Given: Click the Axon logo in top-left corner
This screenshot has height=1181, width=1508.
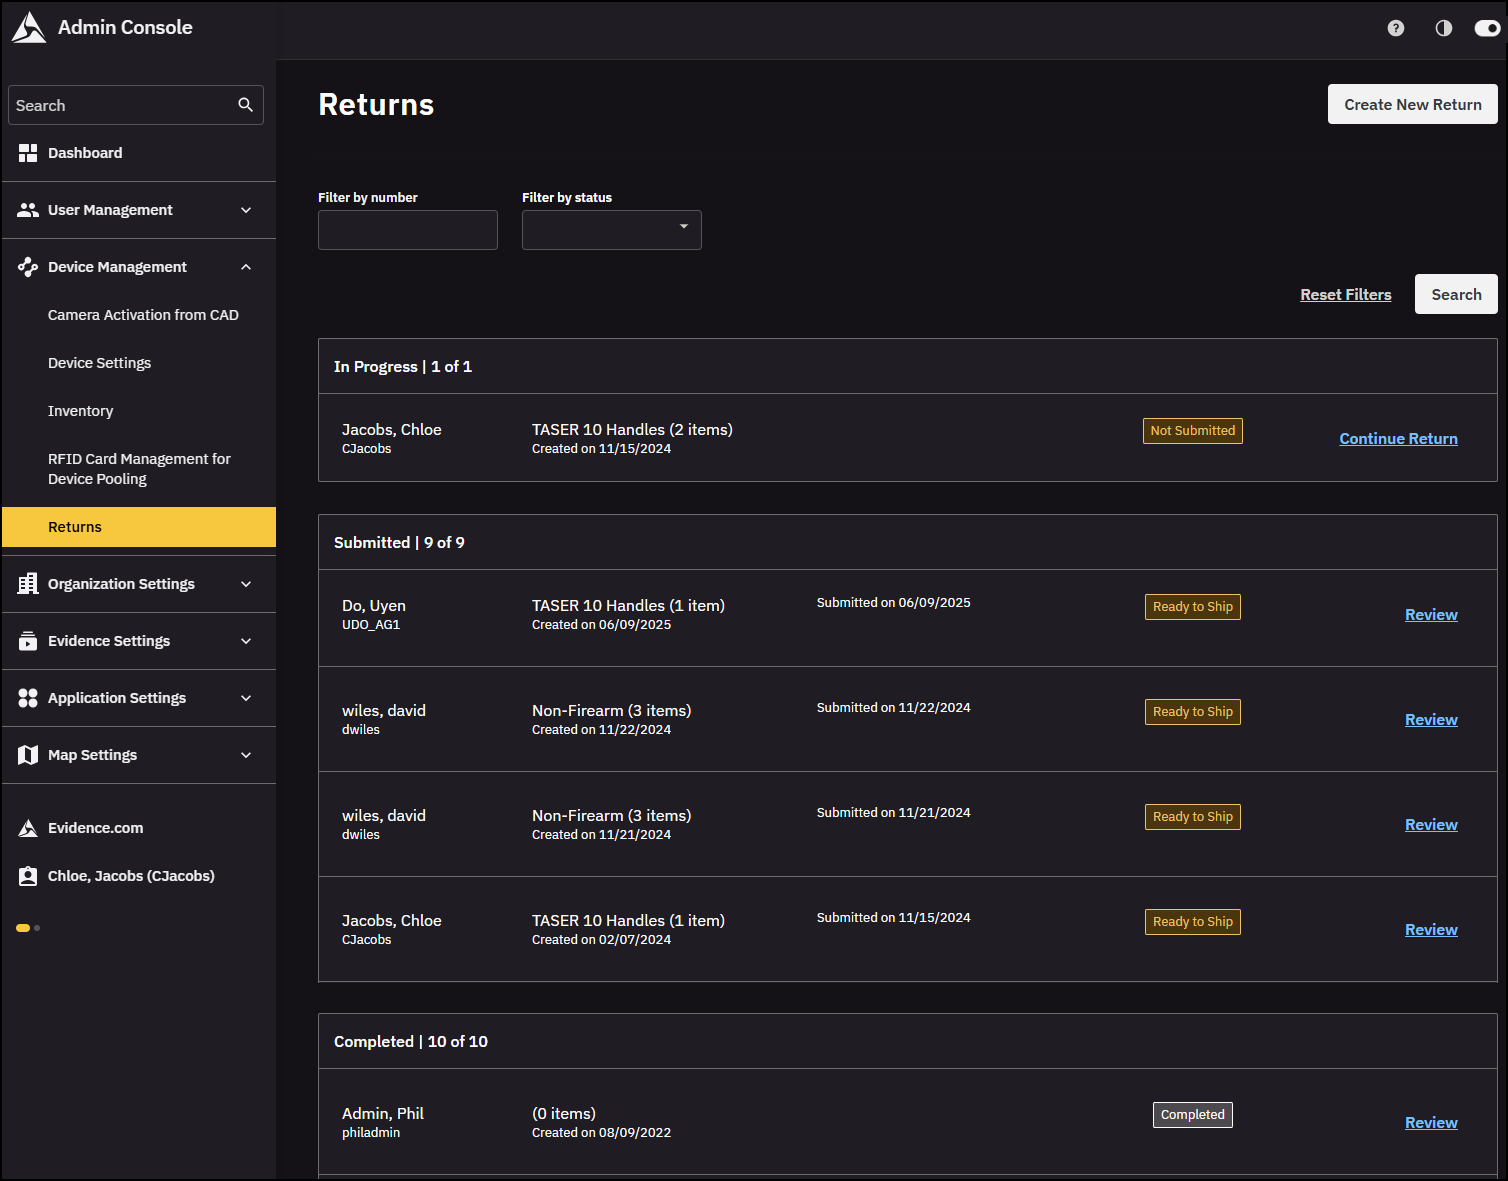Looking at the screenshot, I should point(29,26).
